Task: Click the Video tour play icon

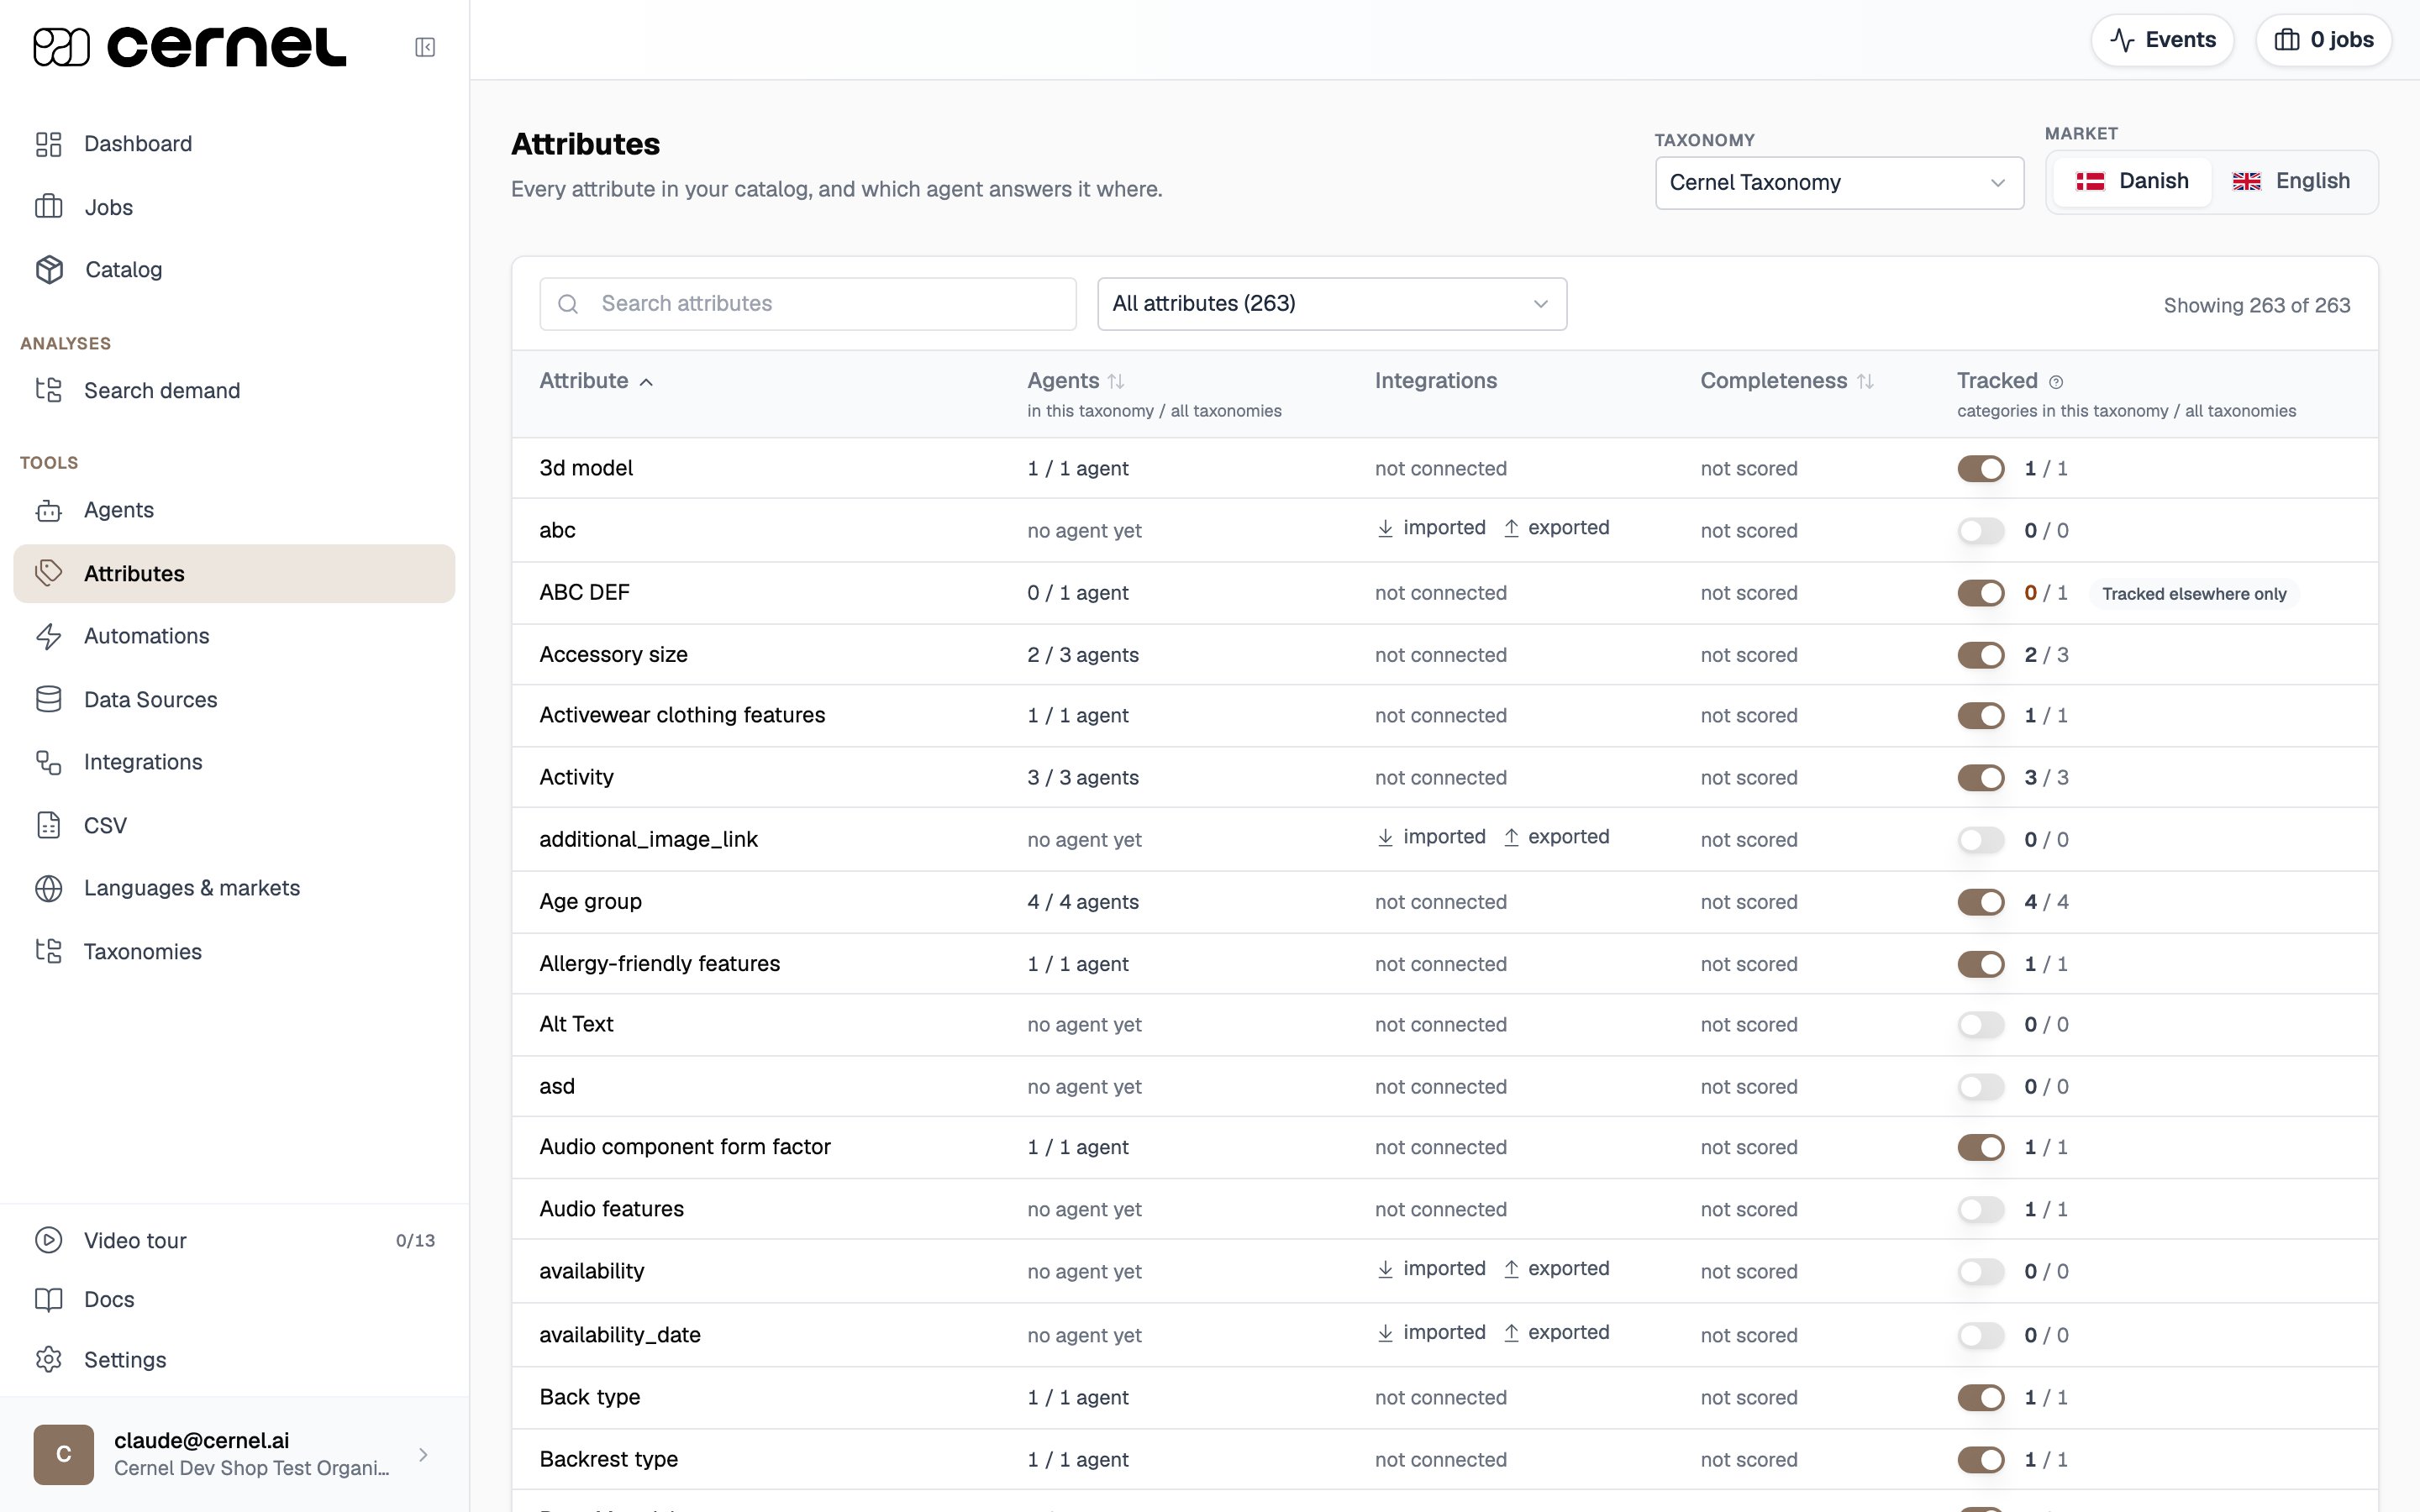Action: (x=49, y=1240)
